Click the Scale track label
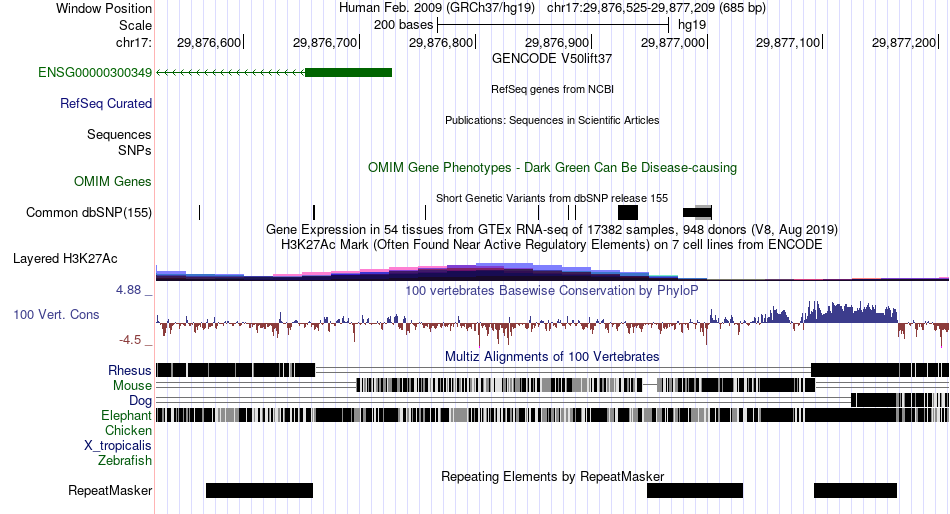 point(135,25)
